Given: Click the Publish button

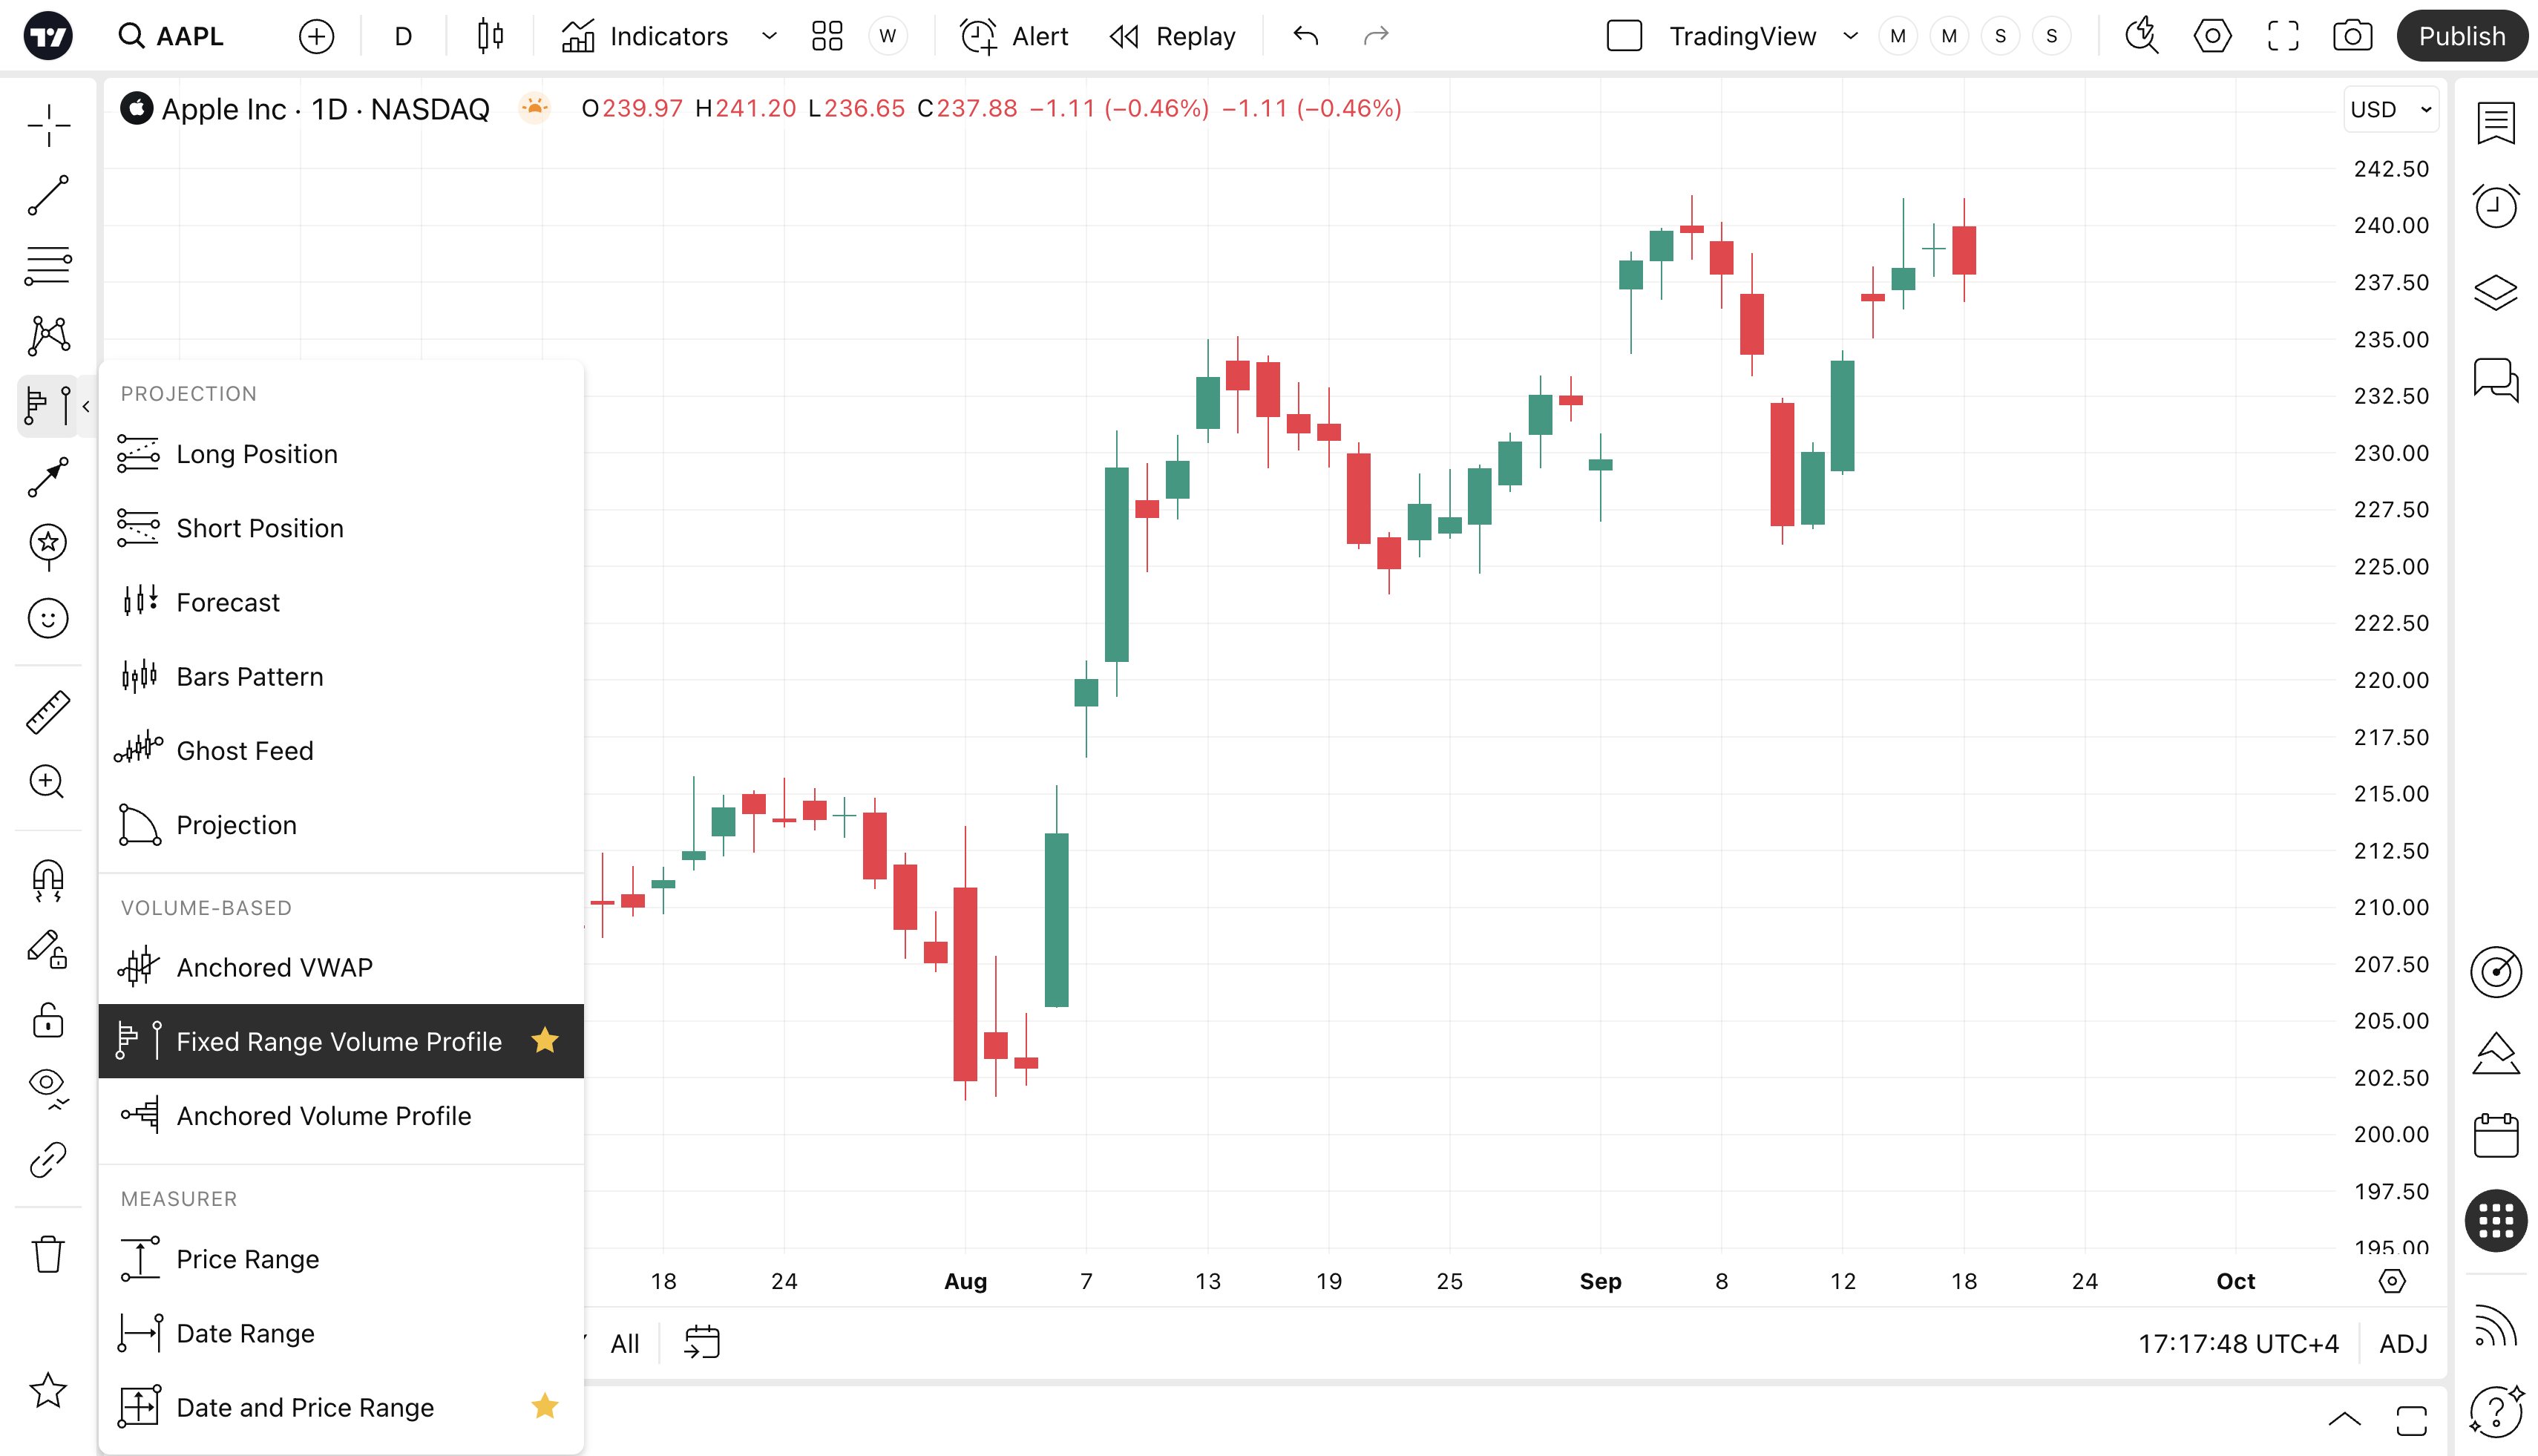Looking at the screenshot, I should click(x=2461, y=37).
